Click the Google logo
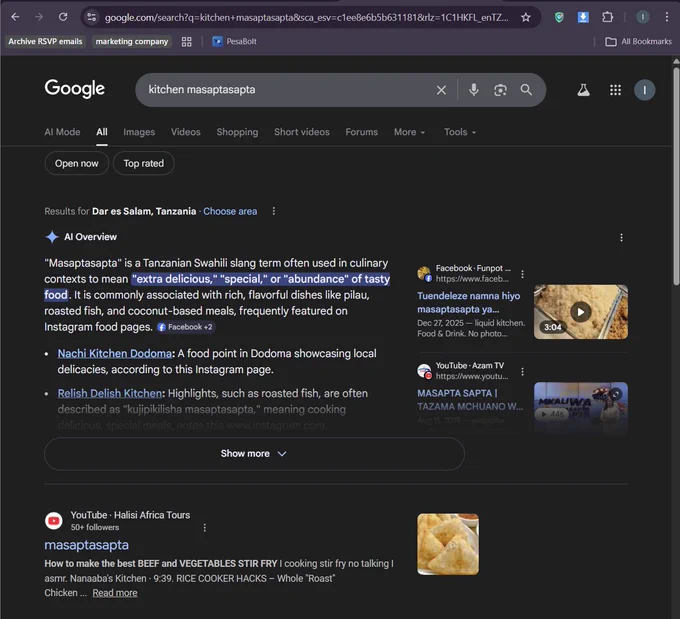680x619 pixels. 75,88
